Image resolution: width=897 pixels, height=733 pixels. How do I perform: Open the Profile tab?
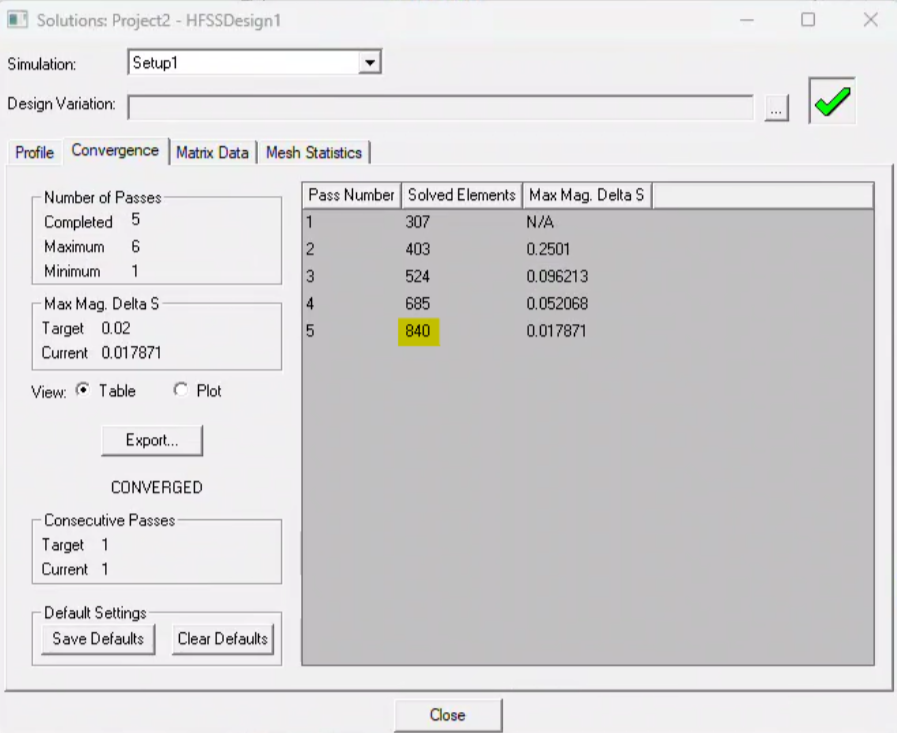[34, 153]
